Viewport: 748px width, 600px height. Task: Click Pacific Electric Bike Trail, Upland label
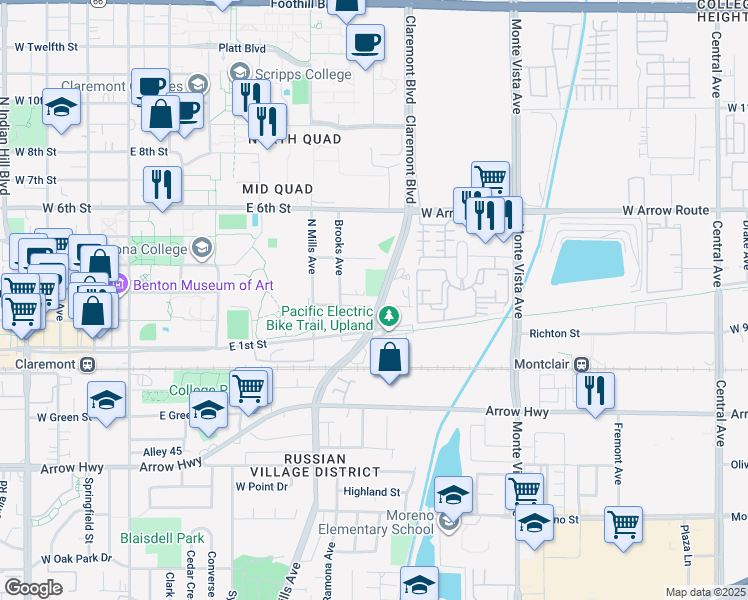pos(320,318)
